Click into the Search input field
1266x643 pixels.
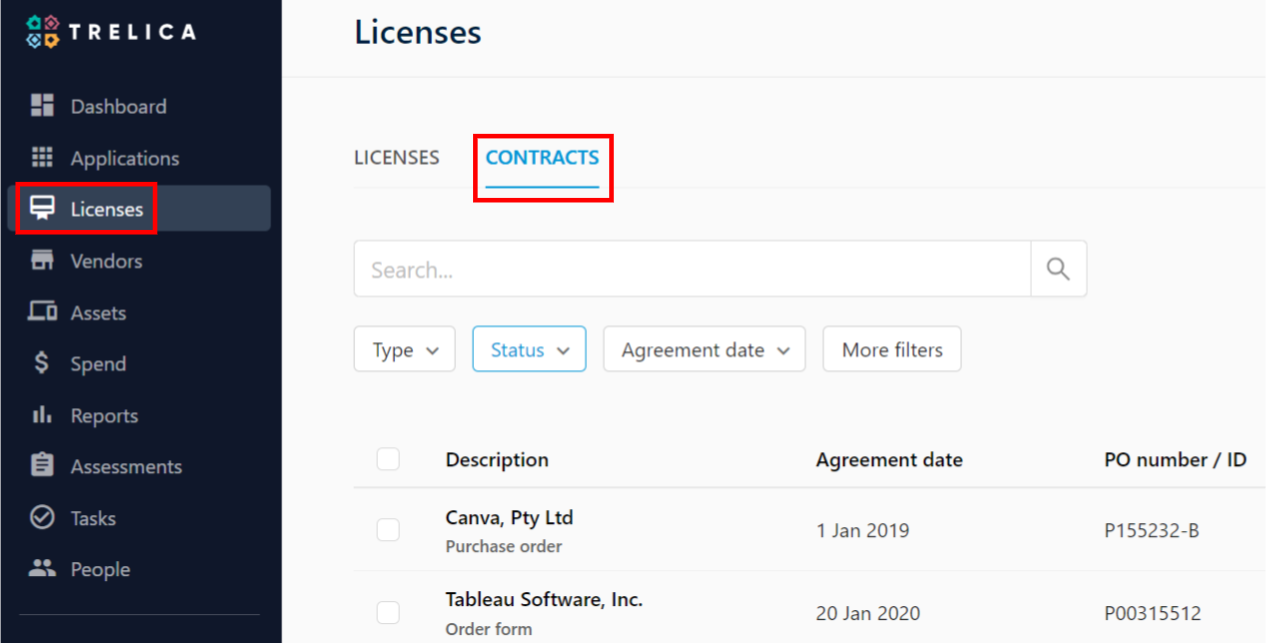pos(692,269)
